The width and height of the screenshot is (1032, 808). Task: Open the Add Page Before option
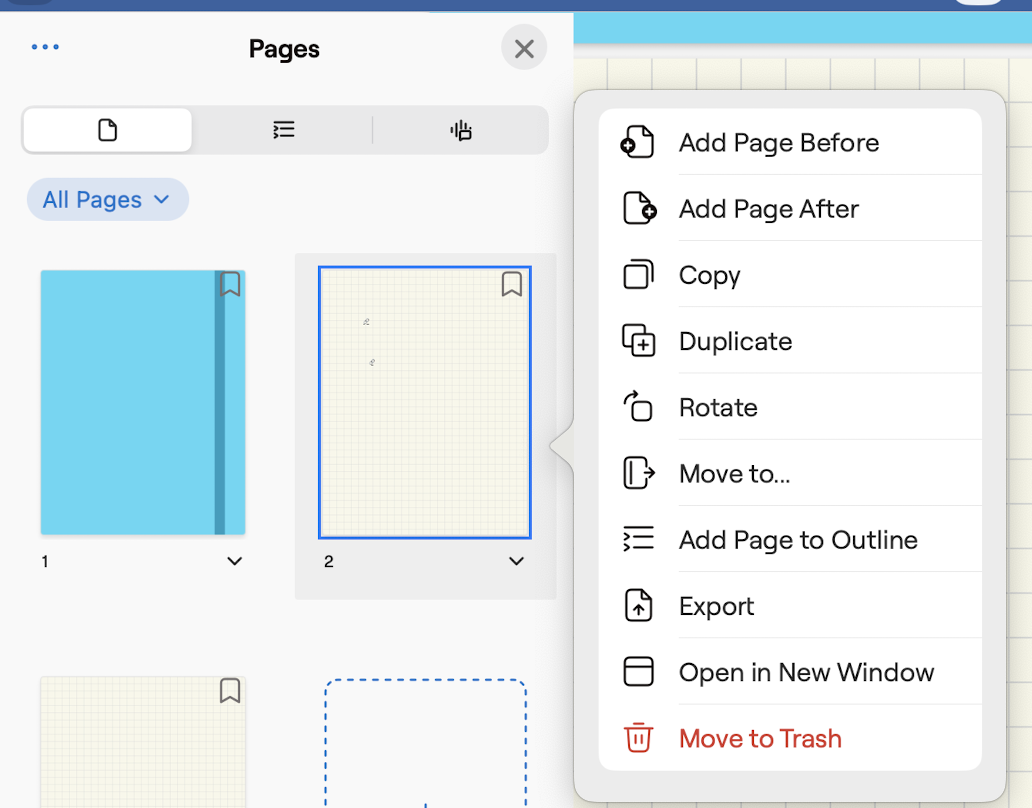(779, 142)
